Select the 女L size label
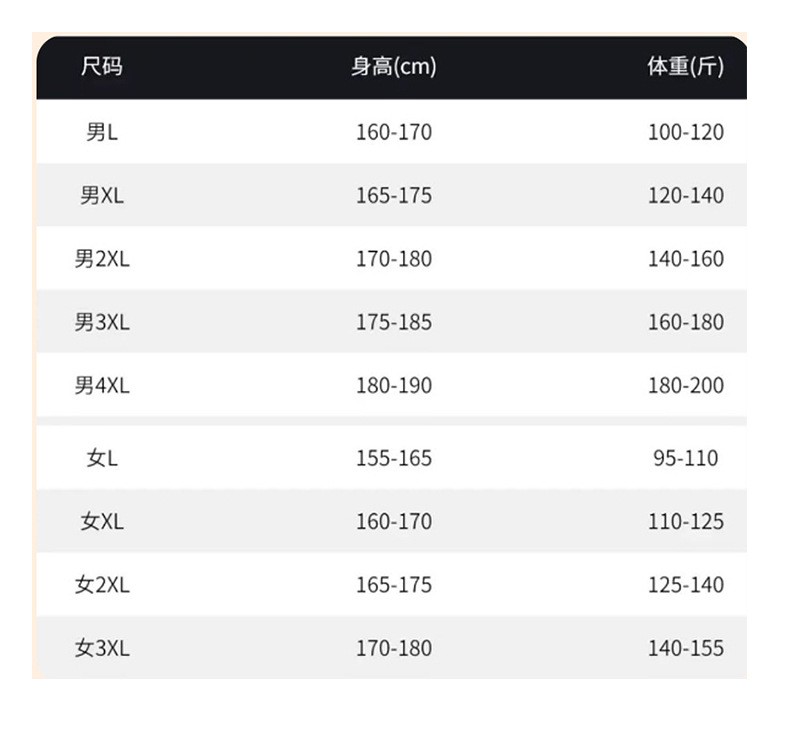Viewport: 790px width, 752px height. (x=102, y=458)
